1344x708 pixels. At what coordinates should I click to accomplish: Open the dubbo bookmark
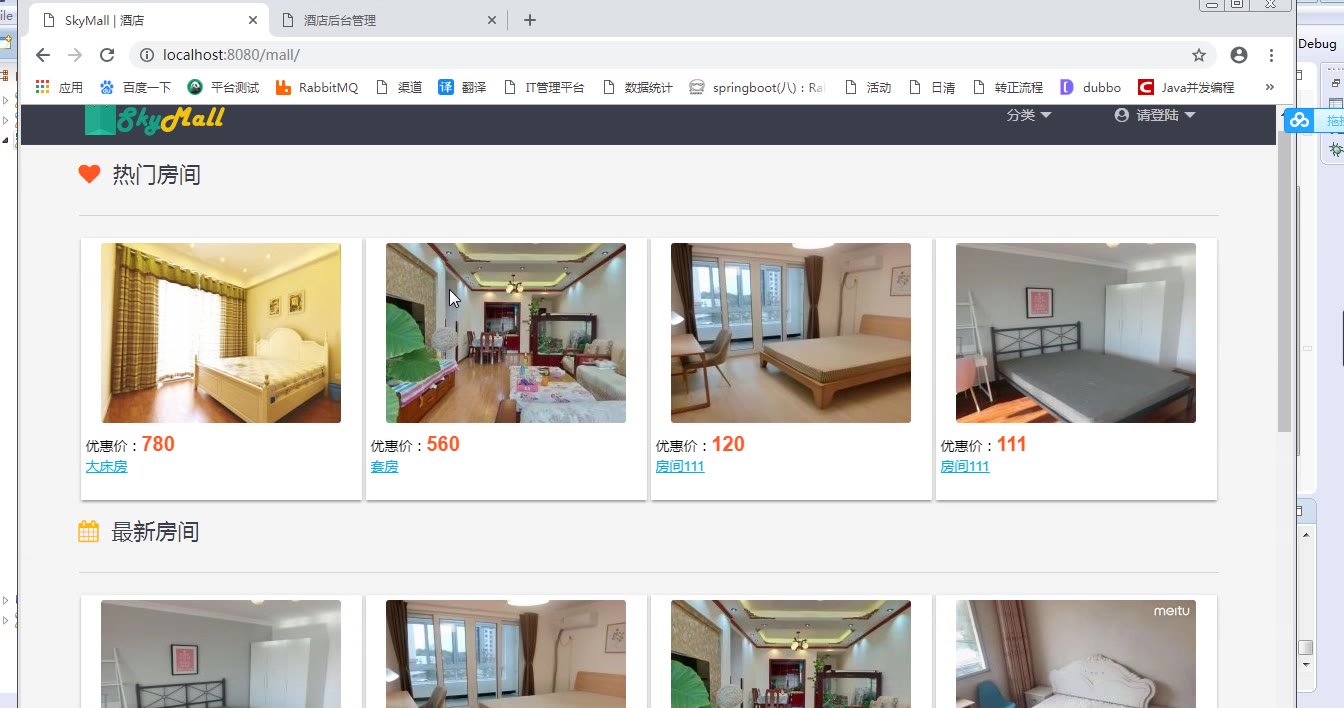click(x=1090, y=87)
